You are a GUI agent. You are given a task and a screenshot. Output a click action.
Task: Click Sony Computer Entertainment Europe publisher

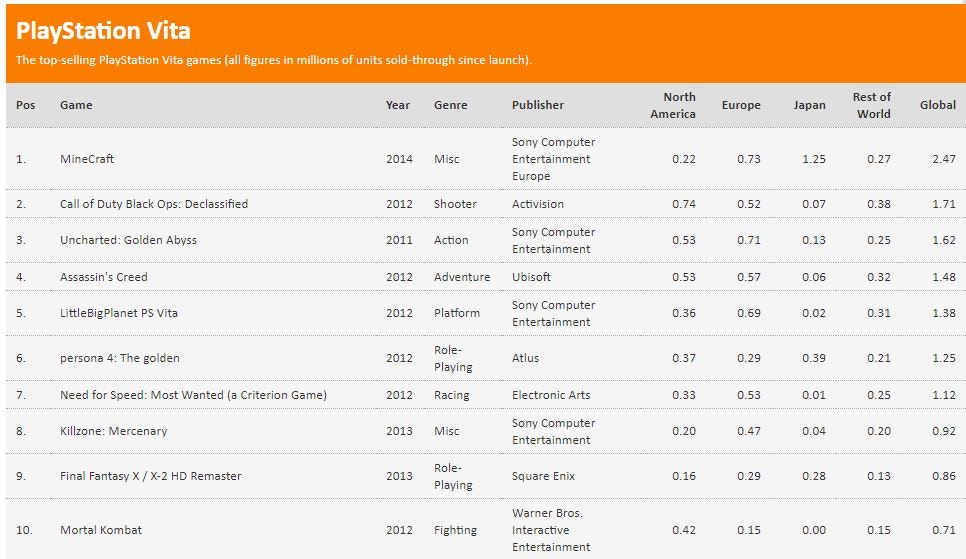click(x=553, y=159)
